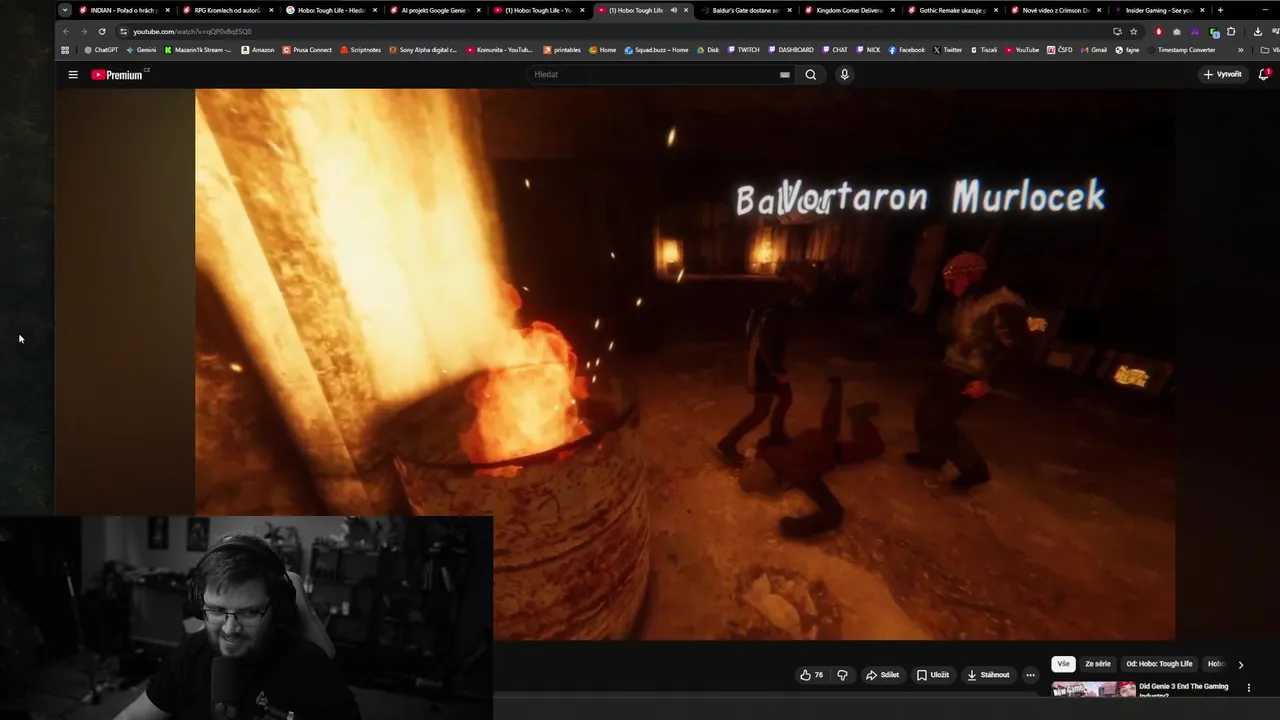Image resolution: width=1280 pixels, height=720 pixels.
Task: Click the camera screenshot extension icon
Action: [x=1176, y=32]
